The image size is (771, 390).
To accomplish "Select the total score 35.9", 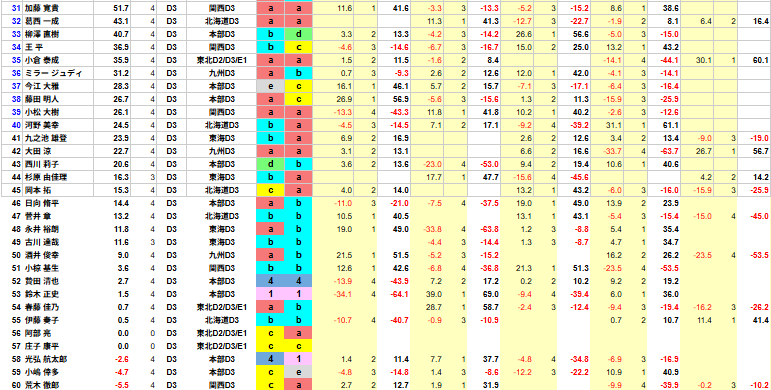I will 121,60.
